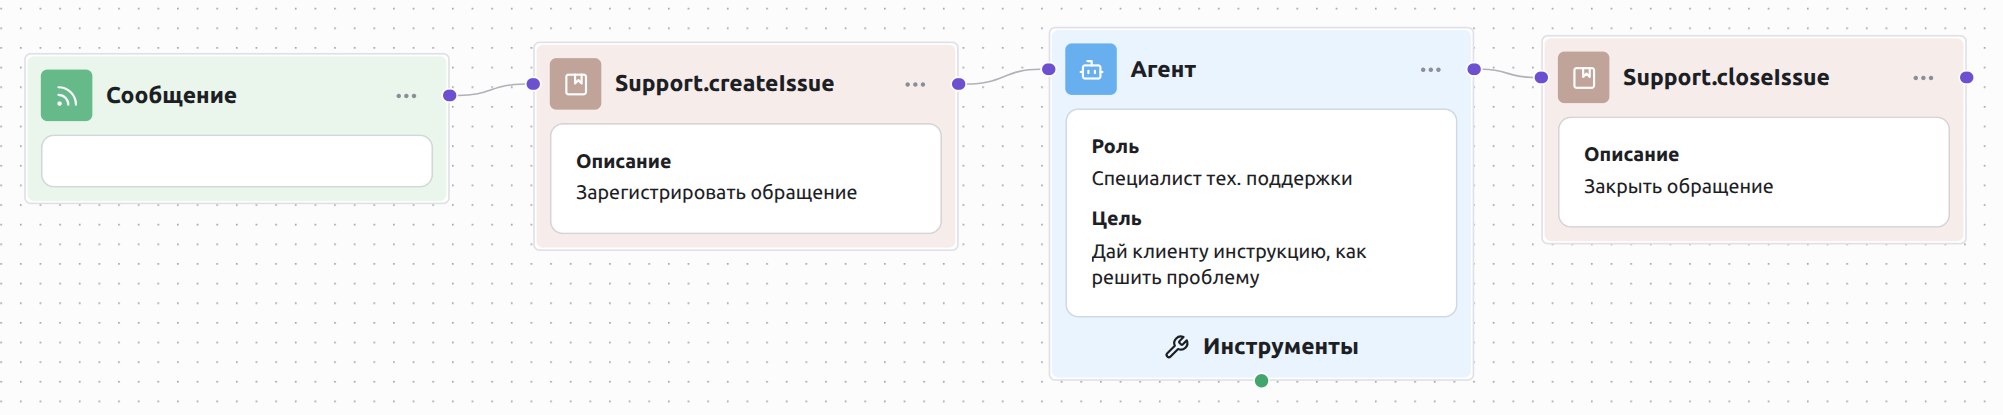This screenshot has width=2003, height=415.
Task: Open the Support.closeIssue three-dot menu
Action: 1923,78
